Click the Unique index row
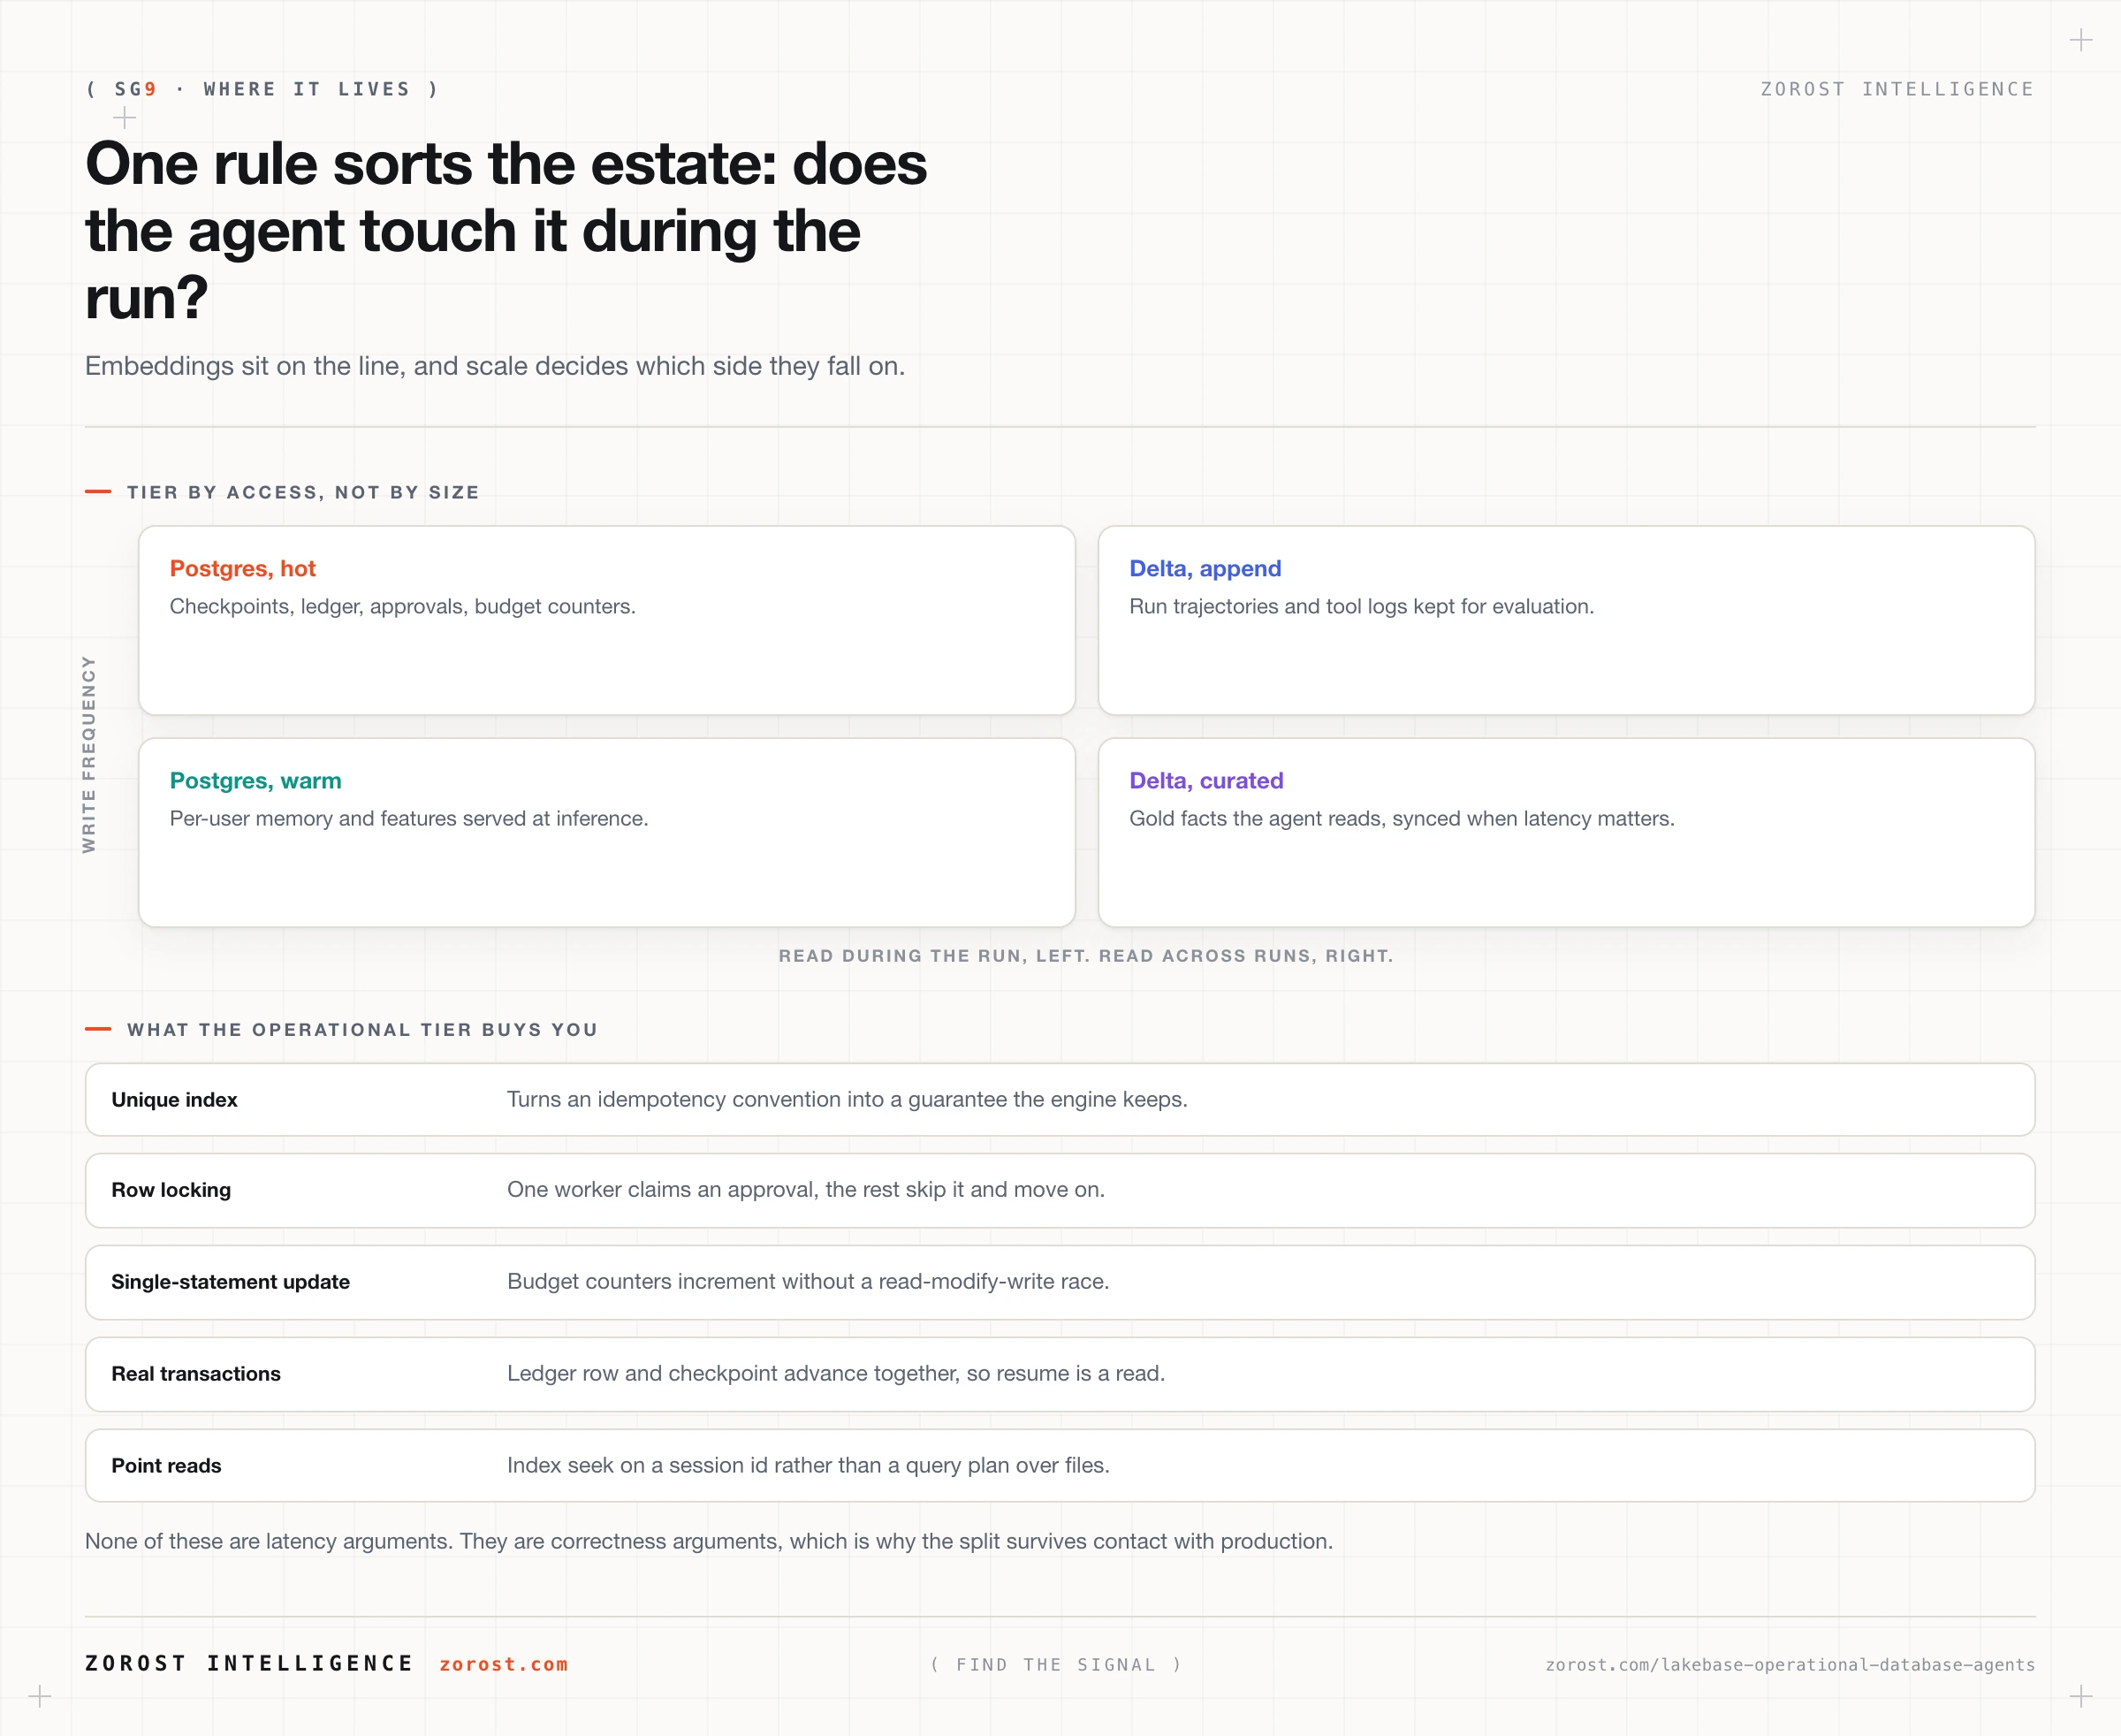2121x1736 pixels. point(1060,1099)
